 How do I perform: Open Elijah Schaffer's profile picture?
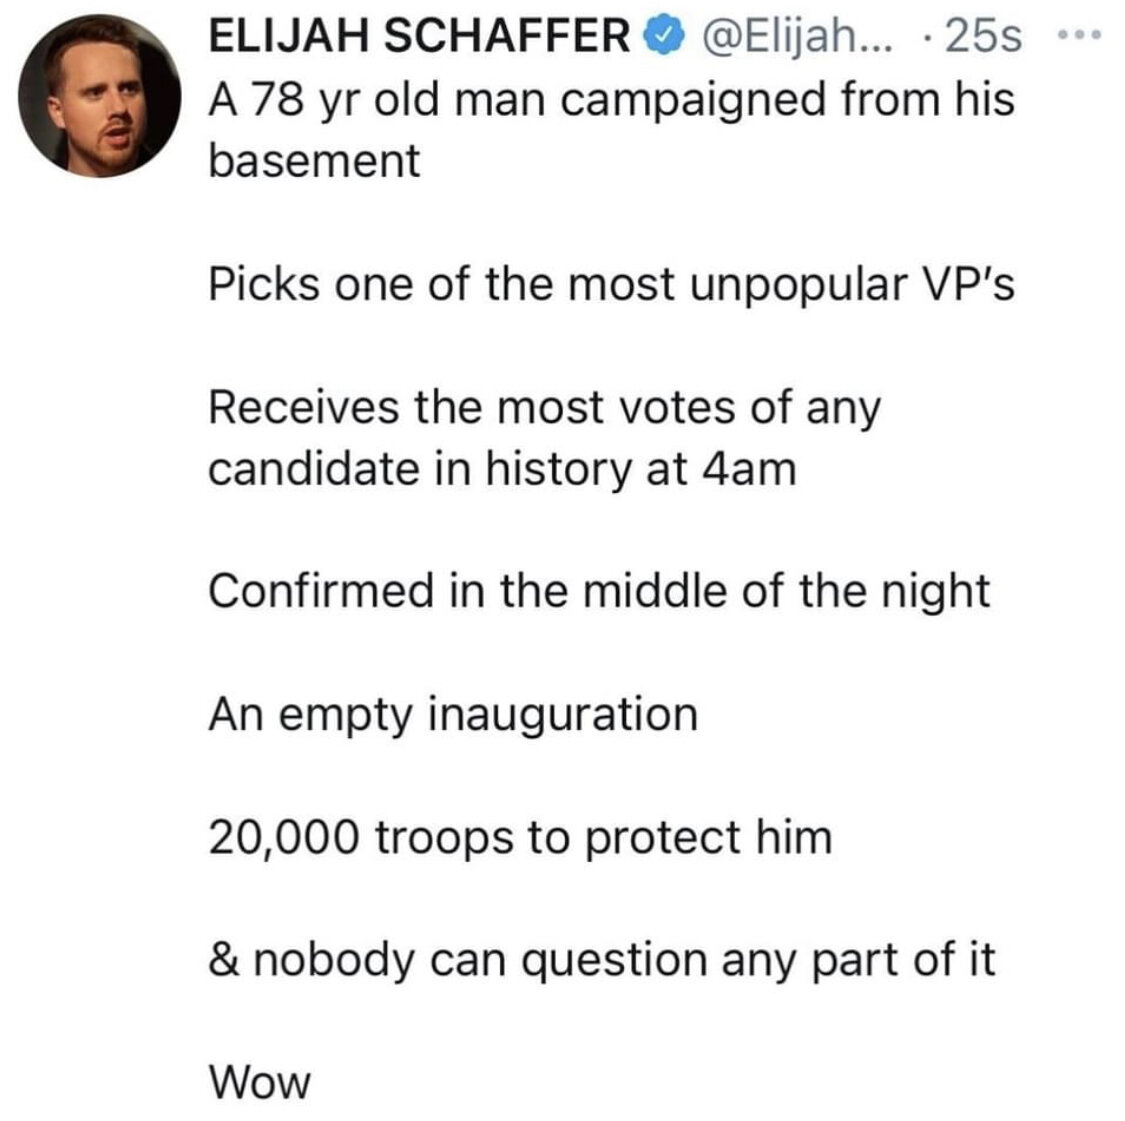click(x=99, y=95)
